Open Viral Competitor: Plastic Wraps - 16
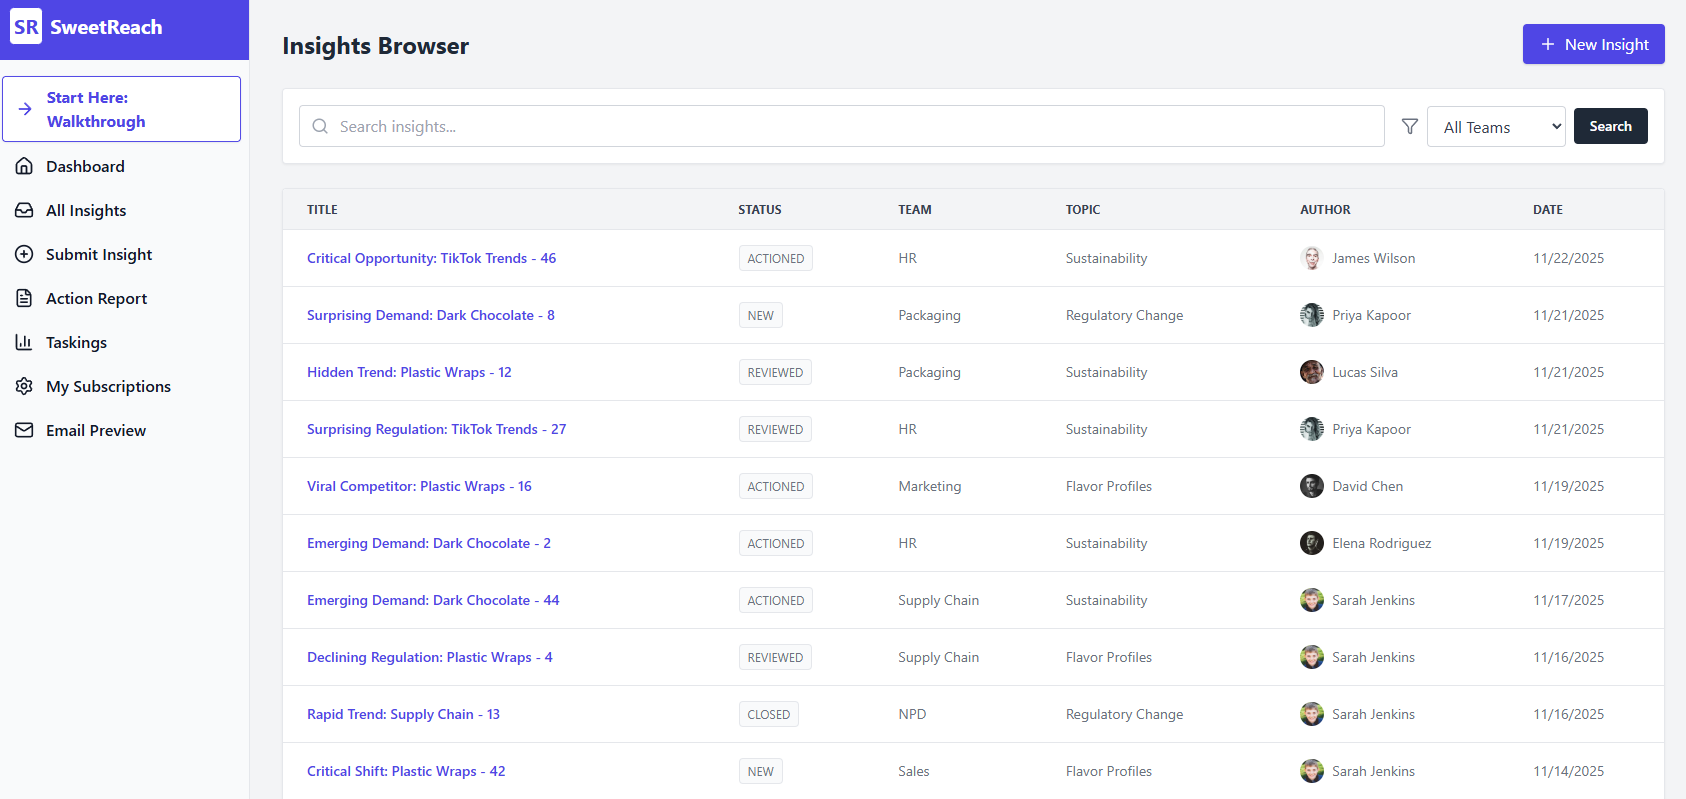This screenshot has width=1686, height=799. 419,486
